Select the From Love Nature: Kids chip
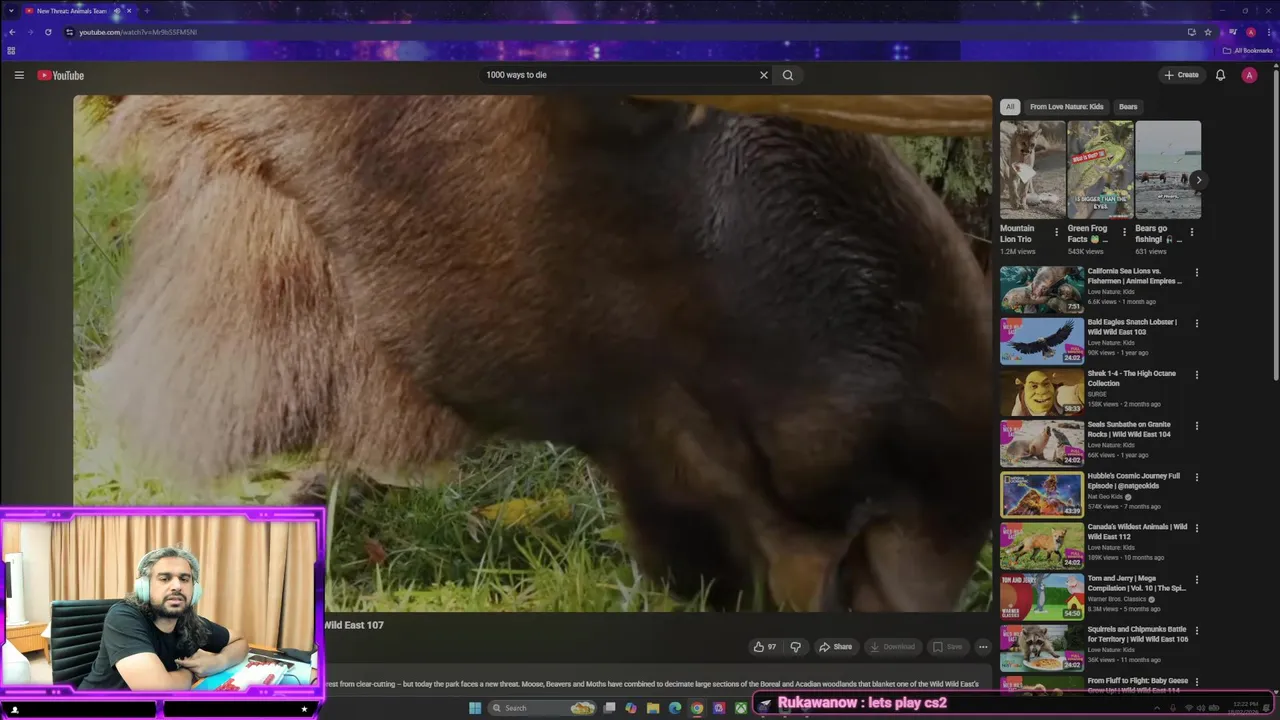The image size is (1280, 720). pos(1067,106)
